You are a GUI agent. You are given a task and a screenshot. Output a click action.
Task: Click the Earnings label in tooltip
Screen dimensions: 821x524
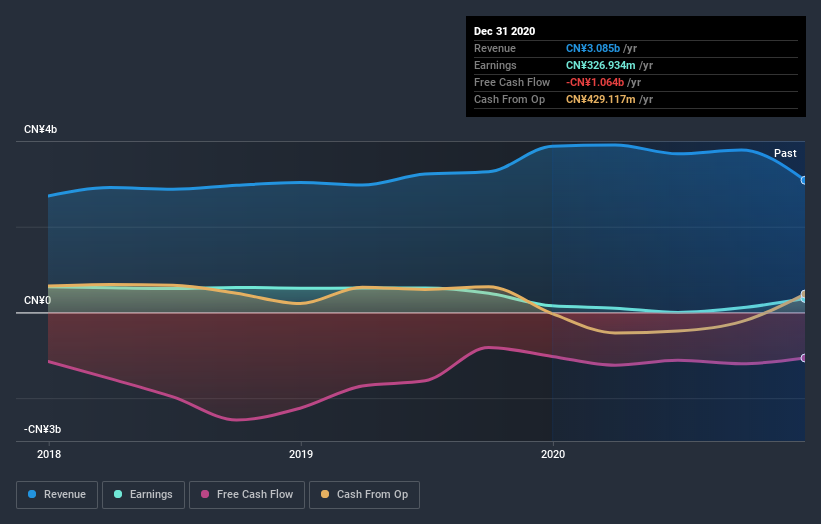pyautogui.click(x=495, y=65)
